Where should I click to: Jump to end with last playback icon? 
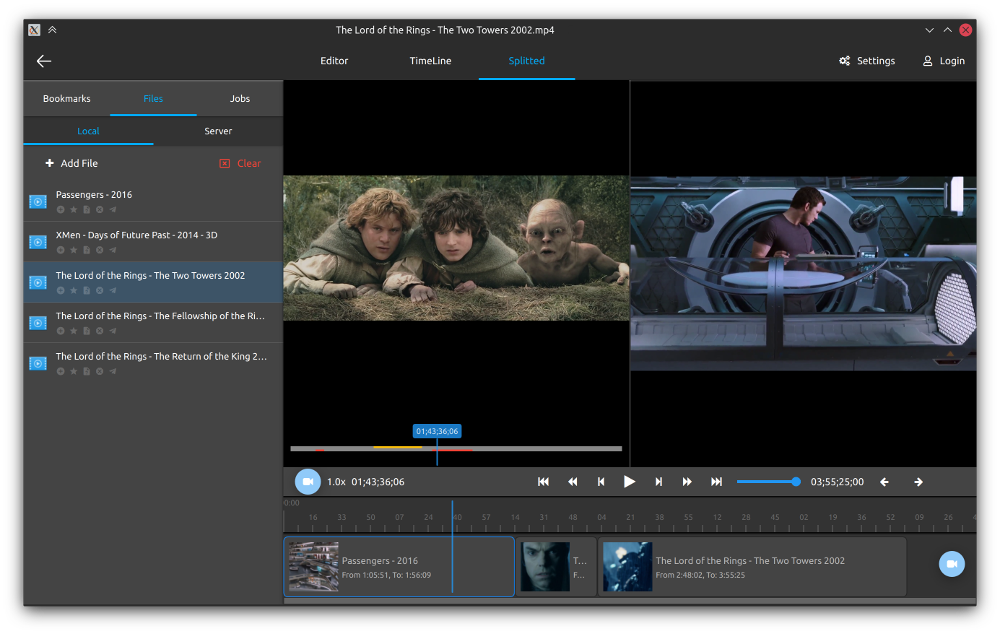coord(716,482)
